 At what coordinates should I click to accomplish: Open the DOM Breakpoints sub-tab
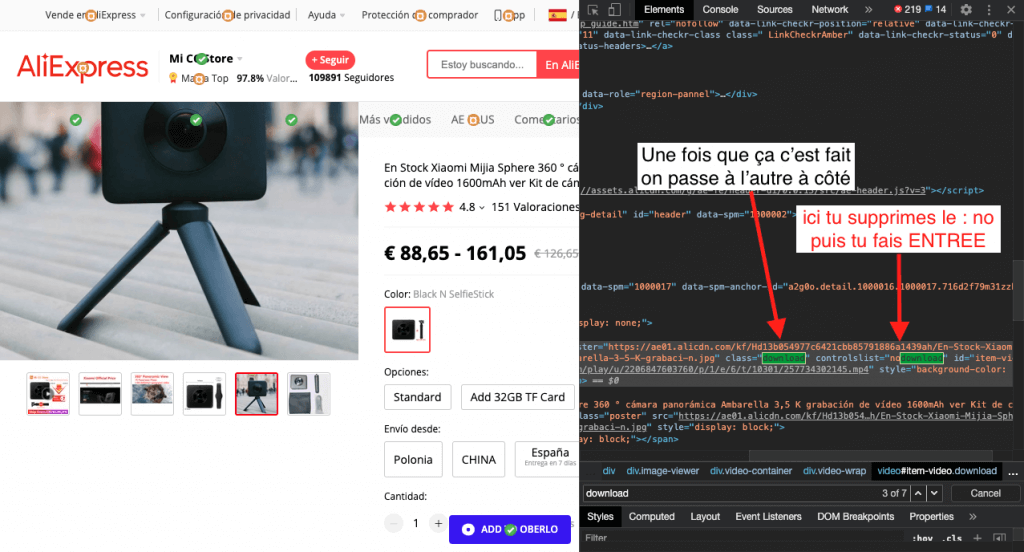(x=856, y=516)
